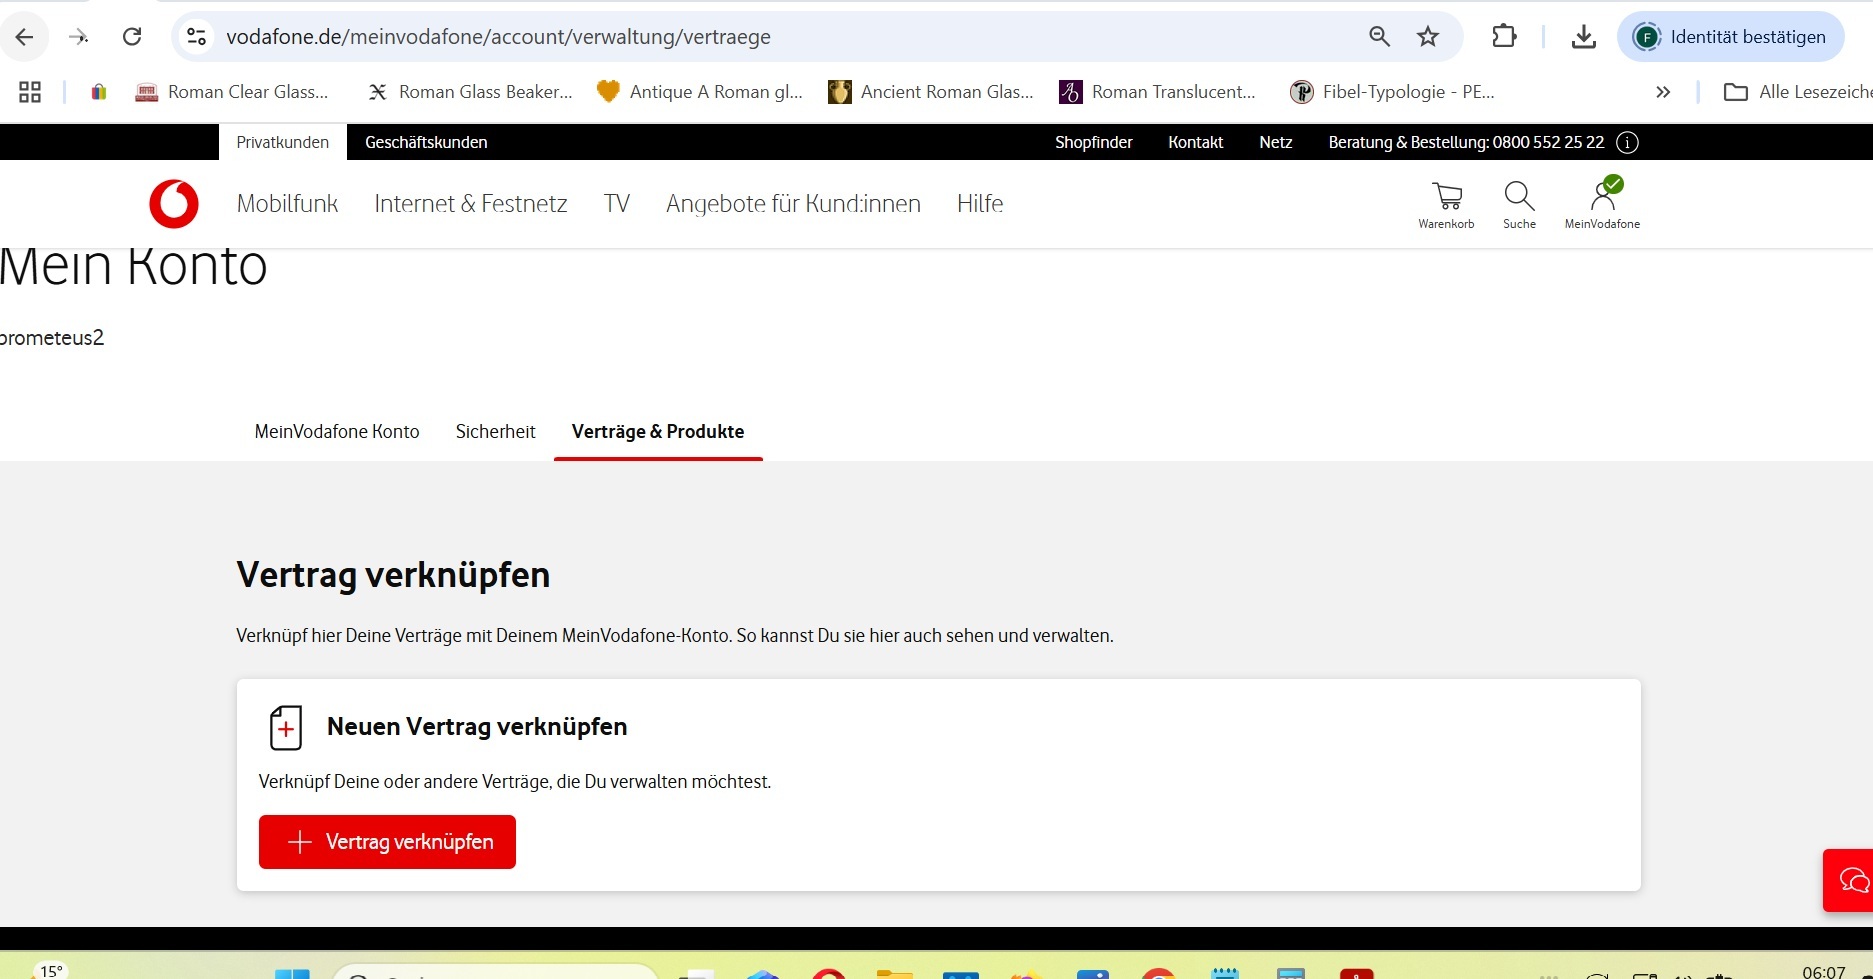Screen dimensions: 1873x979
Task: Open the weather widget showing 15°
Action: tap(50, 971)
